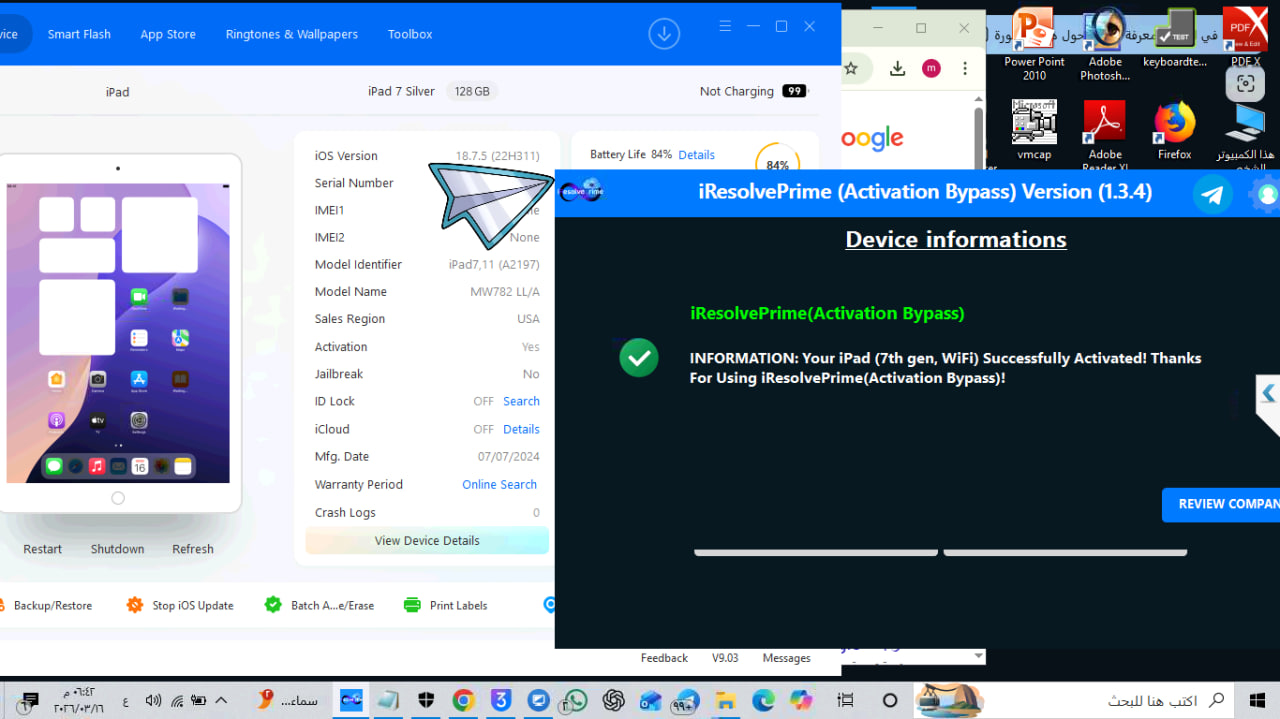
Task: Open WhatsApp from the taskbar
Action: 575,700
